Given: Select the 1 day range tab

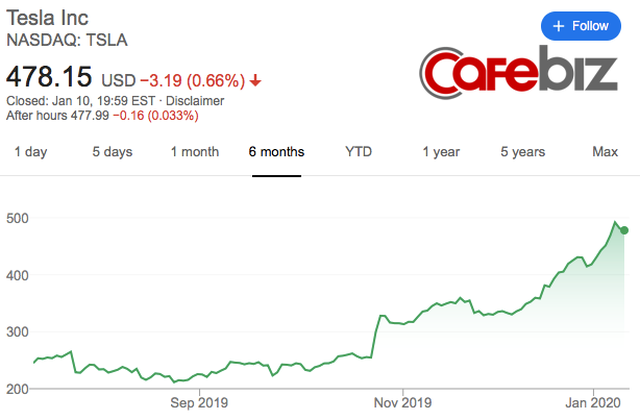Looking at the screenshot, I should [x=30, y=152].
